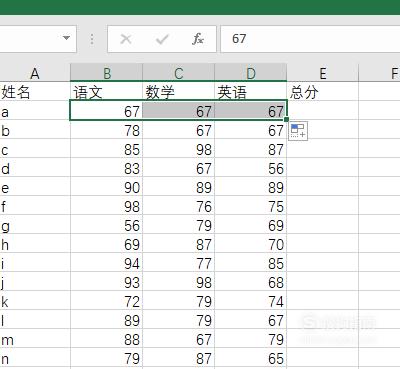This screenshot has width=400, height=369.
Task: Click the 数学 header cell
Action: click(x=179, y=92)
